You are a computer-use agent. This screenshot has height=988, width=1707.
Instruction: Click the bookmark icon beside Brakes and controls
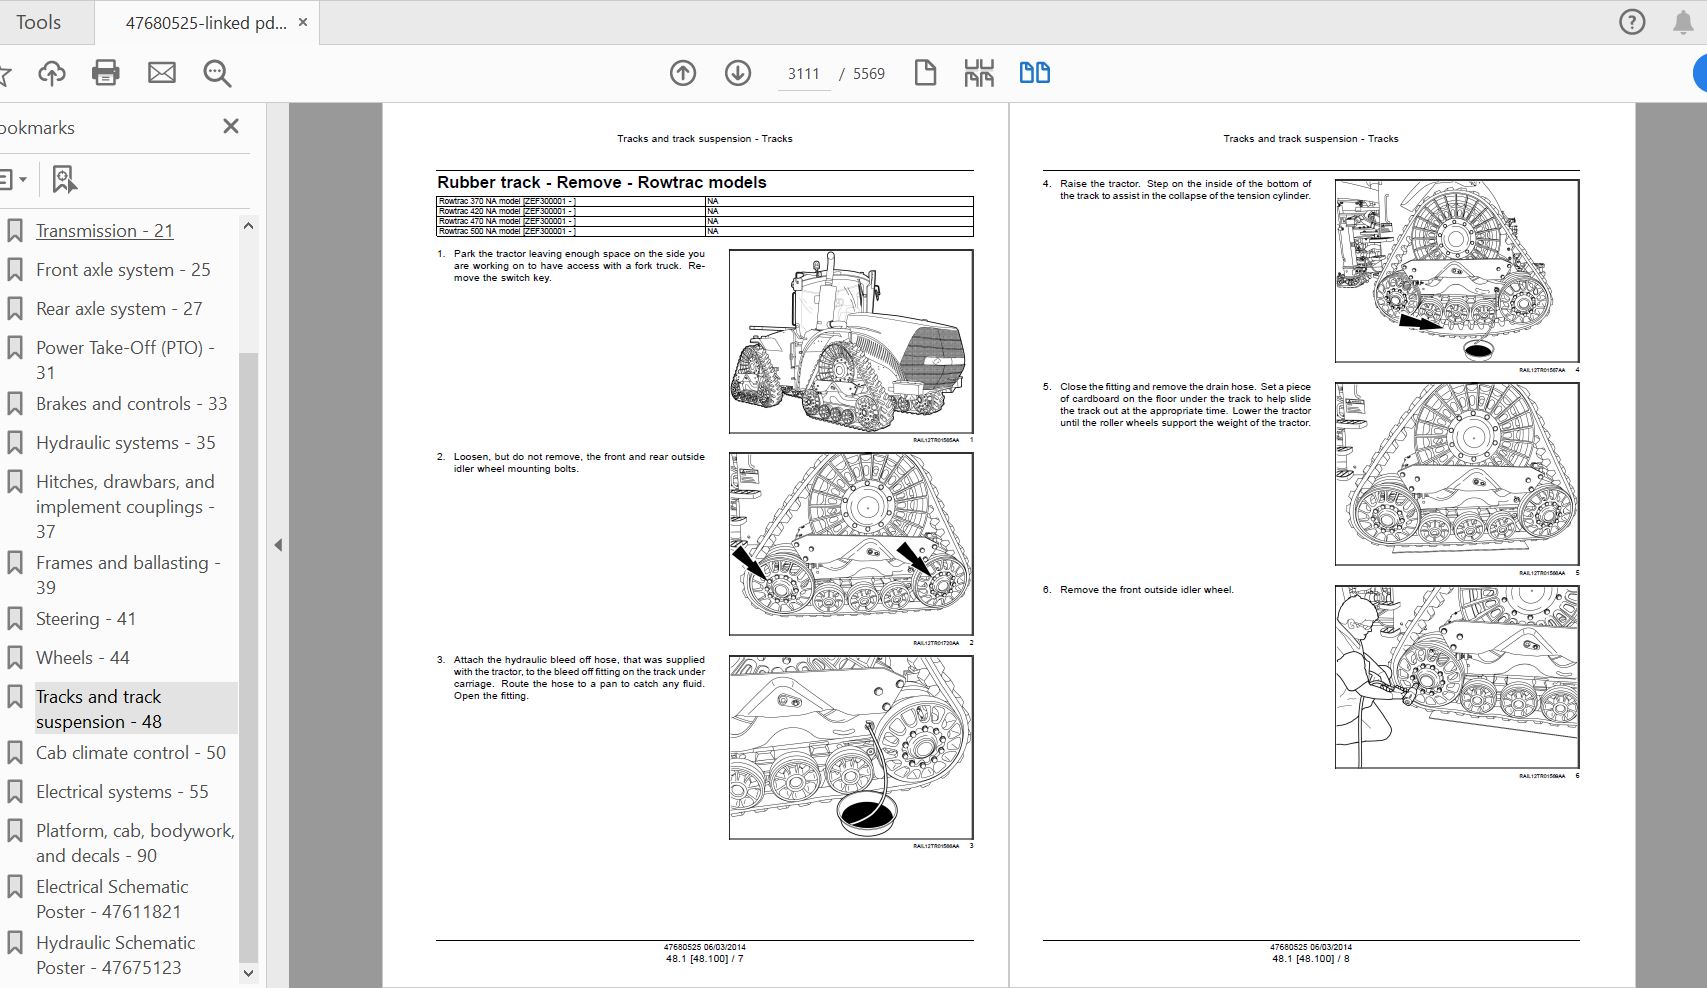click(15, 404)
